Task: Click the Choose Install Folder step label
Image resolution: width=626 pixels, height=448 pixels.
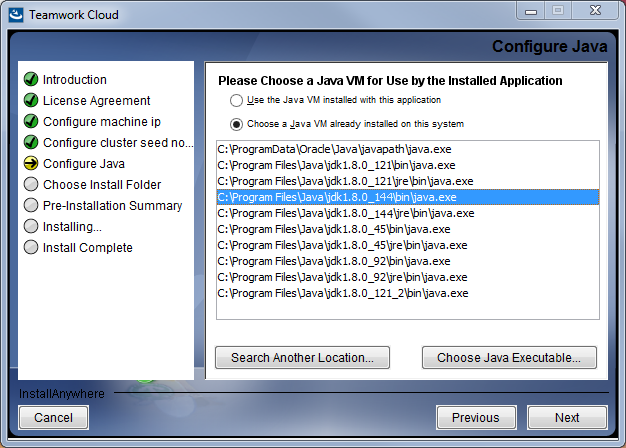Action: coord(102,184)
